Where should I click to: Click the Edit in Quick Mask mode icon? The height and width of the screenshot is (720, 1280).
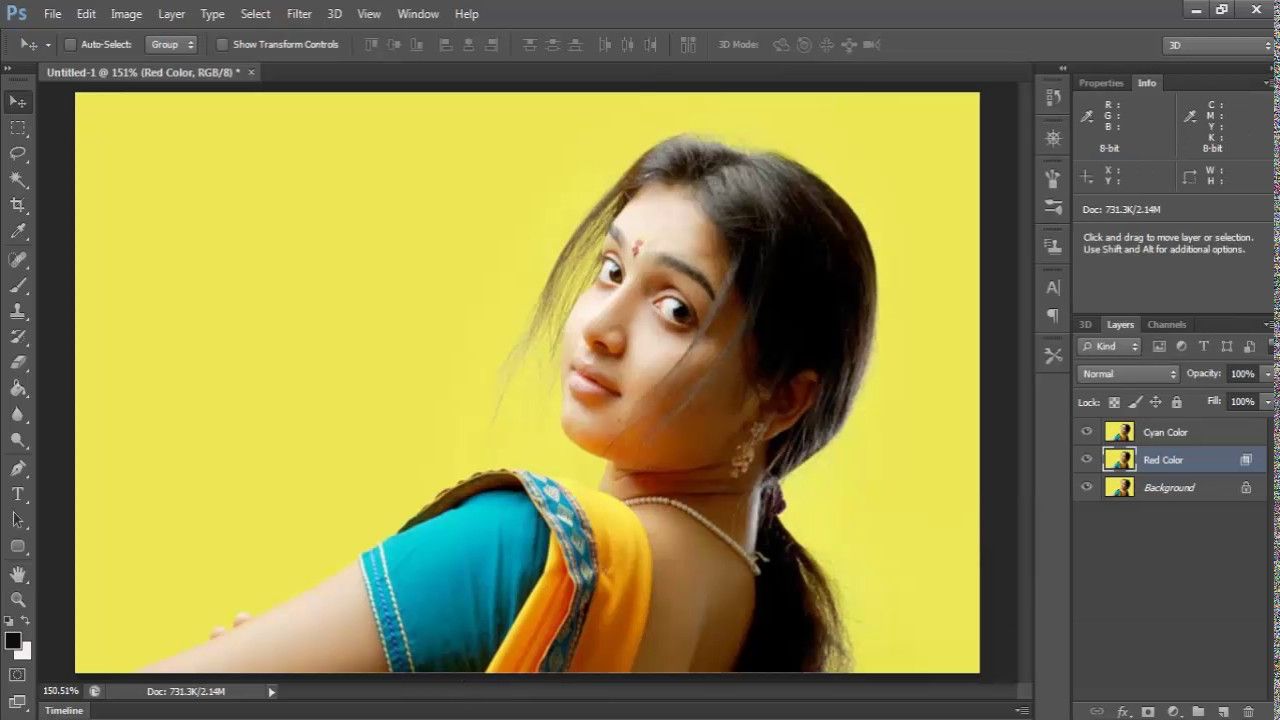[x=18, y=675]
